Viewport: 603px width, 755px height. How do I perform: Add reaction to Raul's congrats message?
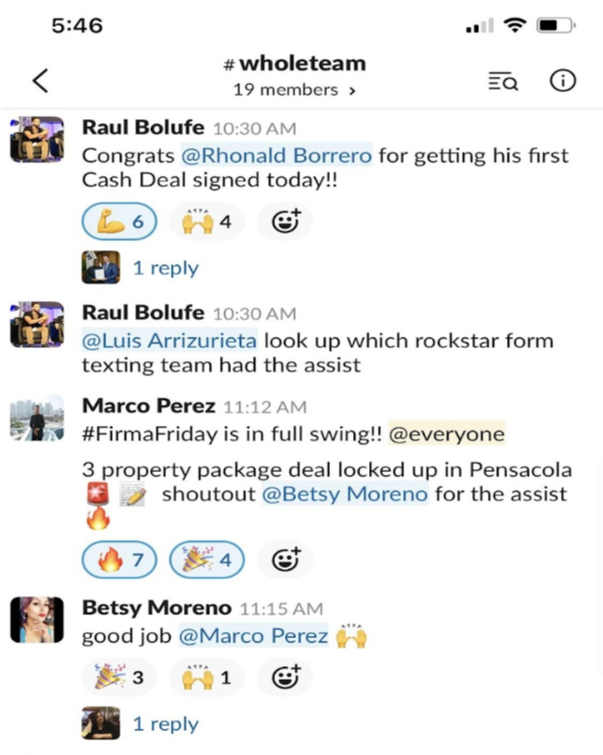(x=285, y=222)
